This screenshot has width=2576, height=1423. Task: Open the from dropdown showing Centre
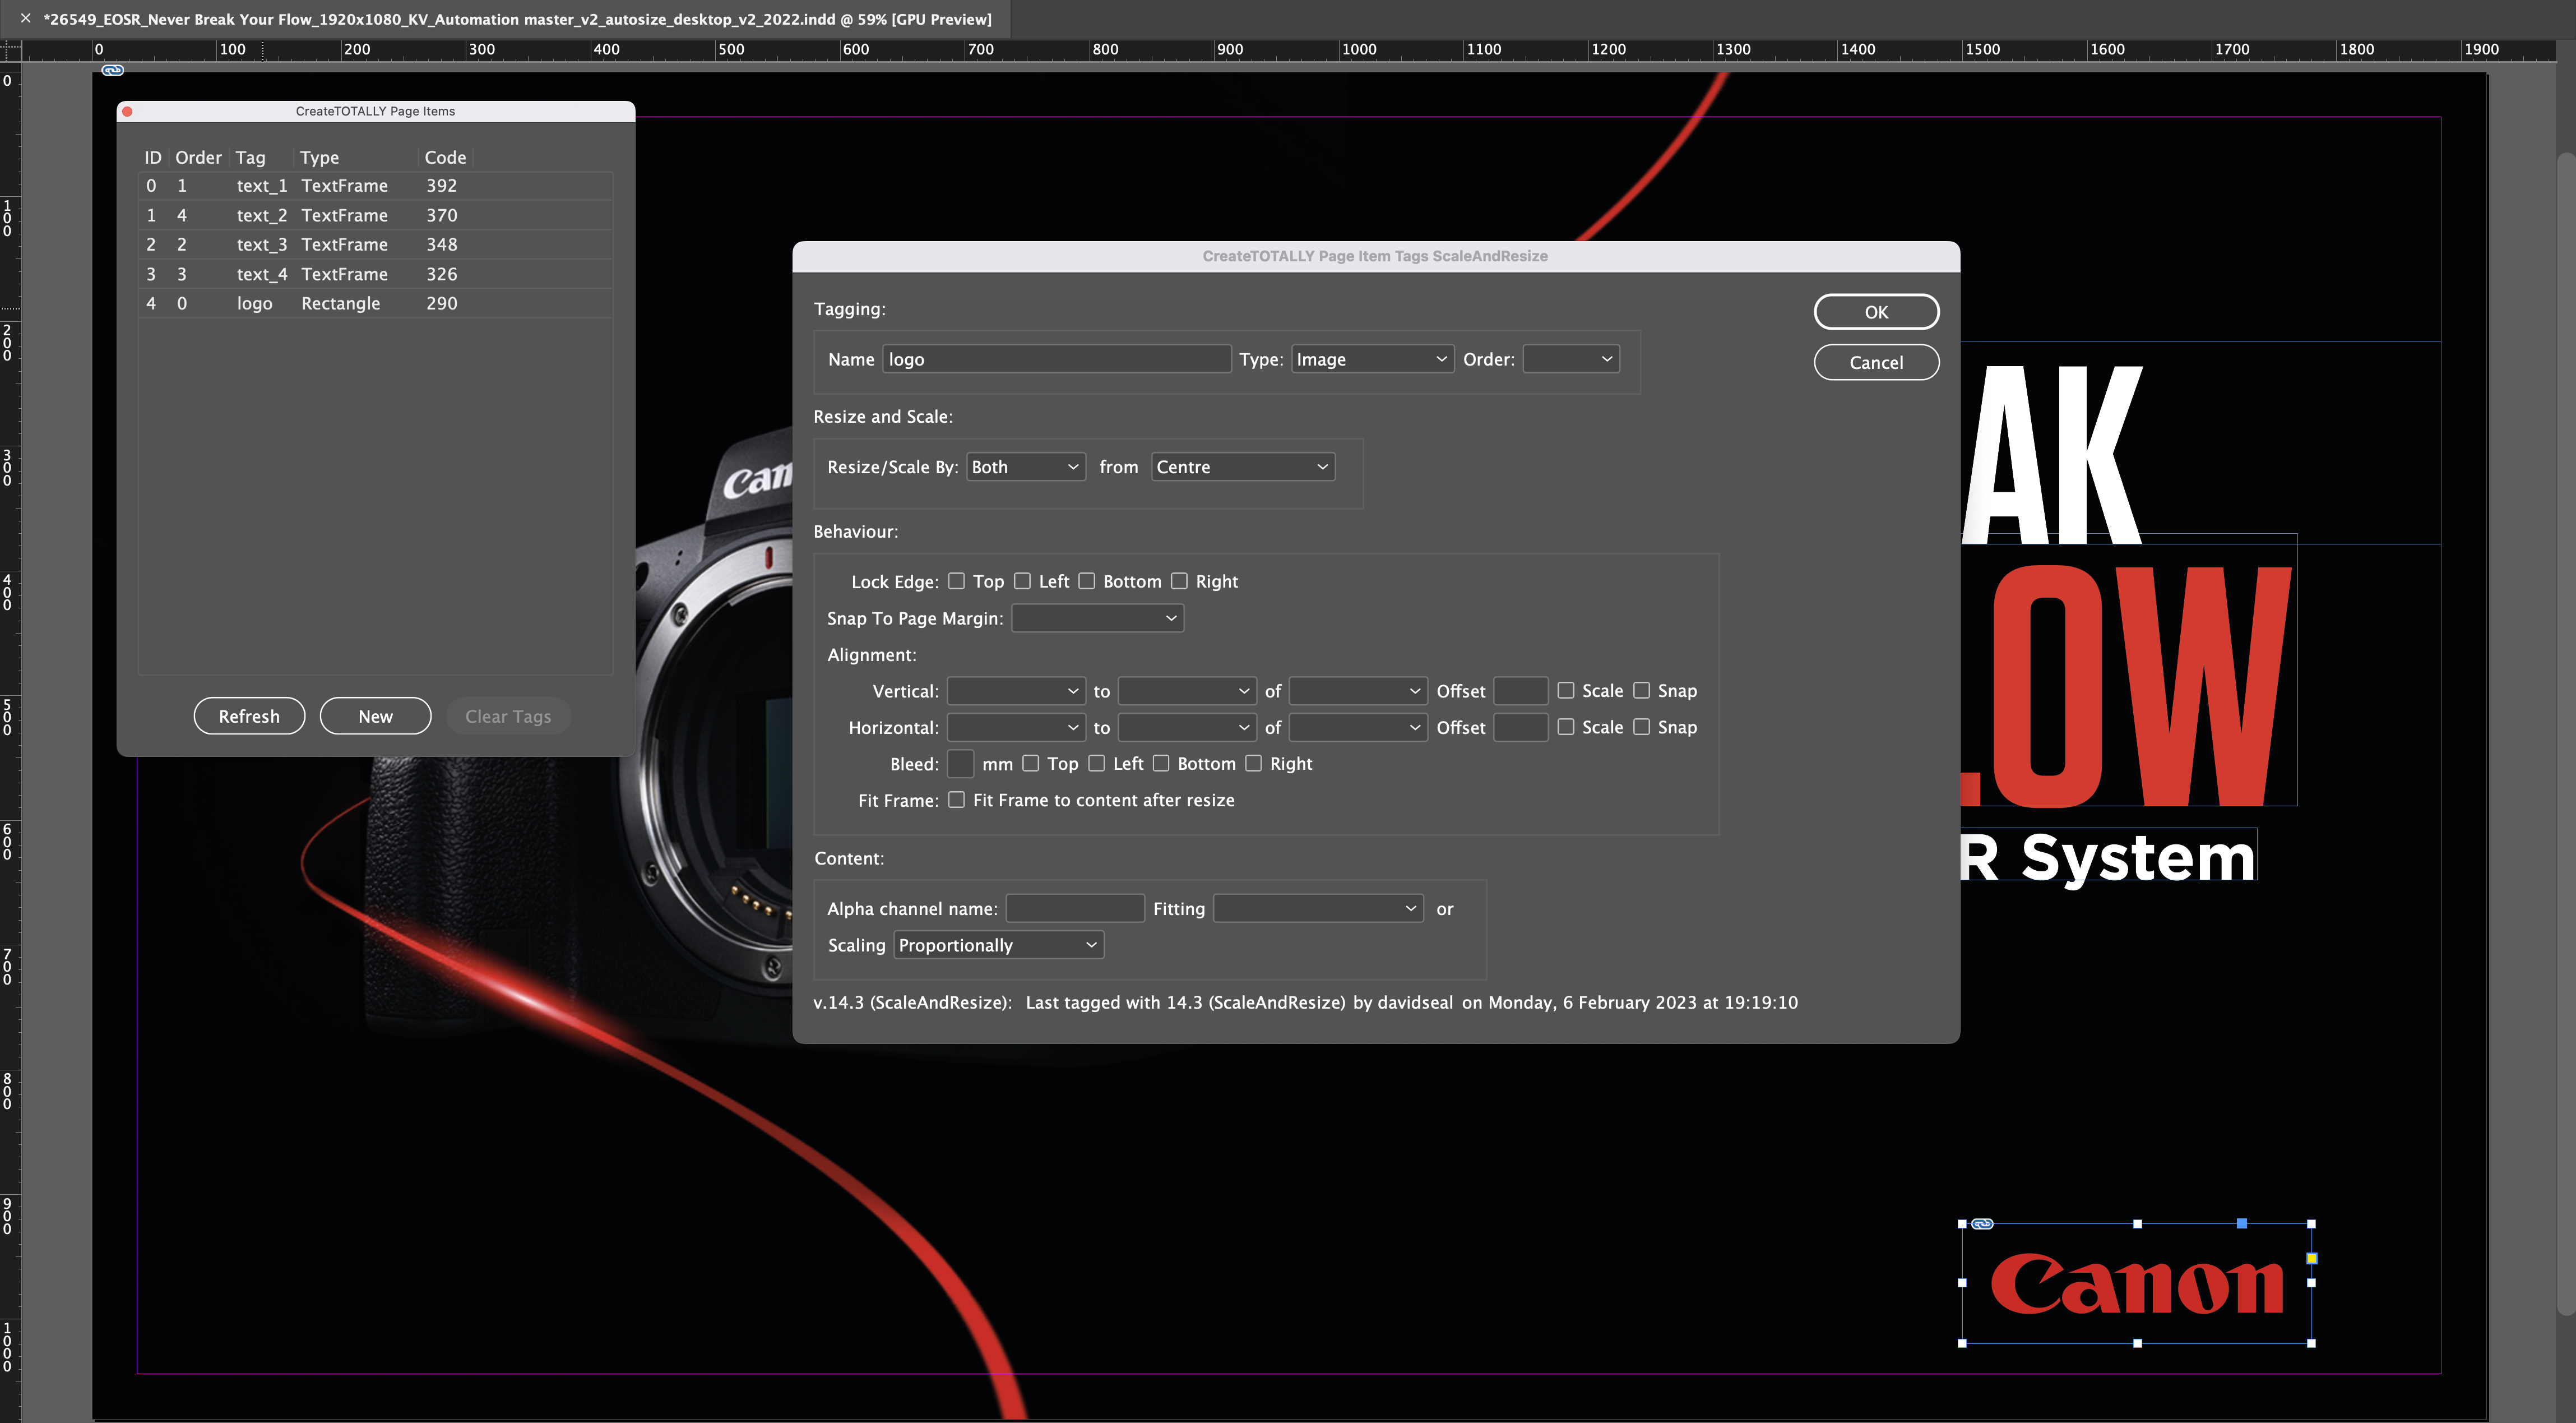[1243, 467]
